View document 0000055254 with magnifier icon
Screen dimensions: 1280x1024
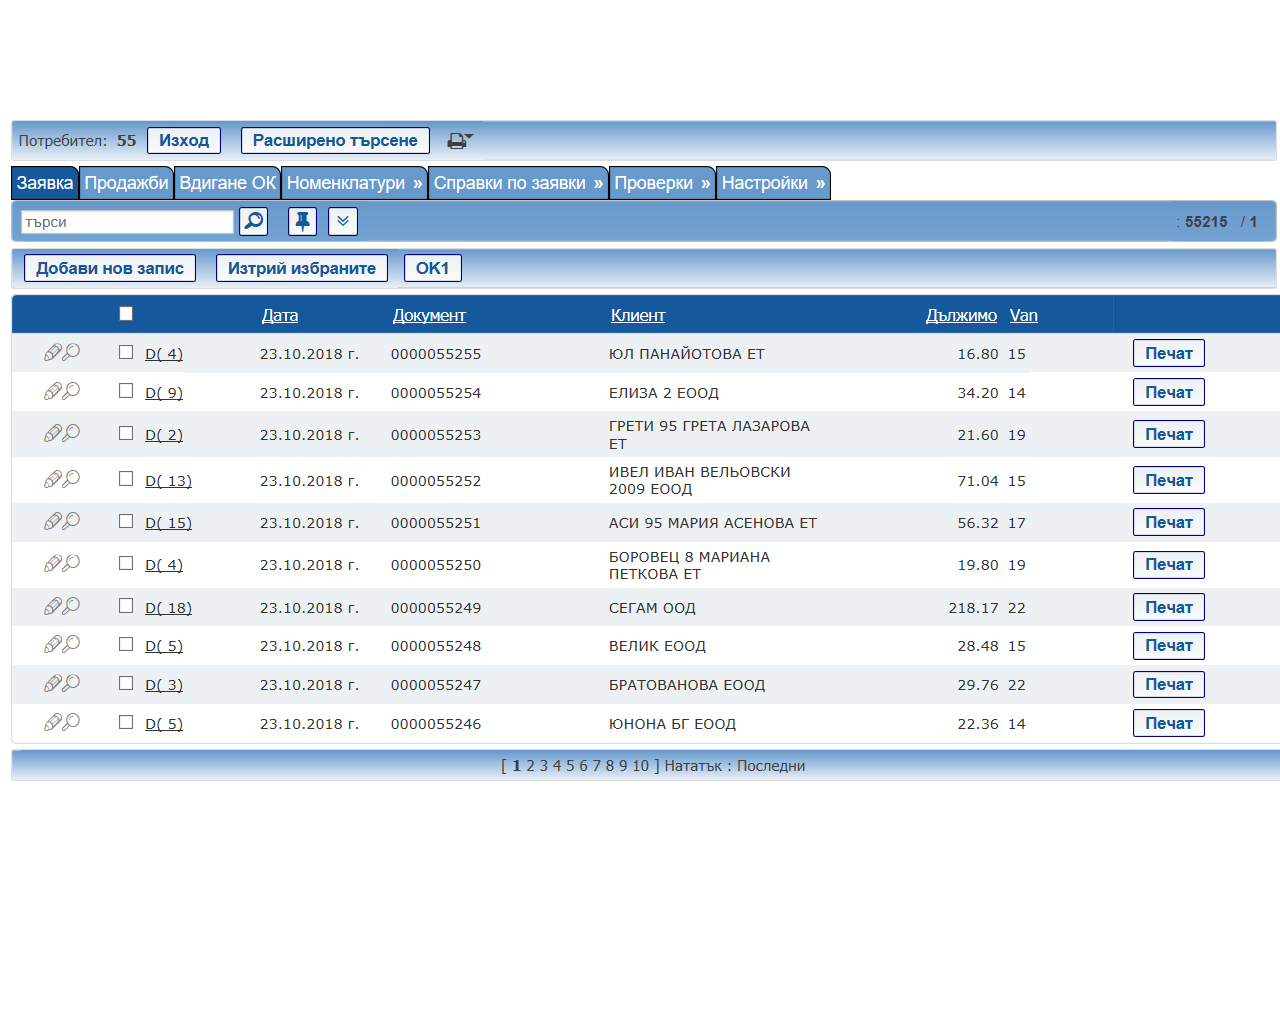[72, 392]
